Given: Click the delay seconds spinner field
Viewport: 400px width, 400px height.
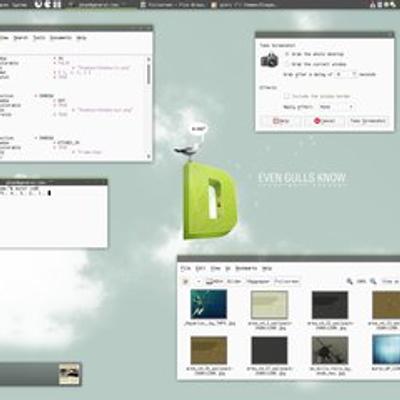Looking at the screenshot, I should (x=346, y=74).
